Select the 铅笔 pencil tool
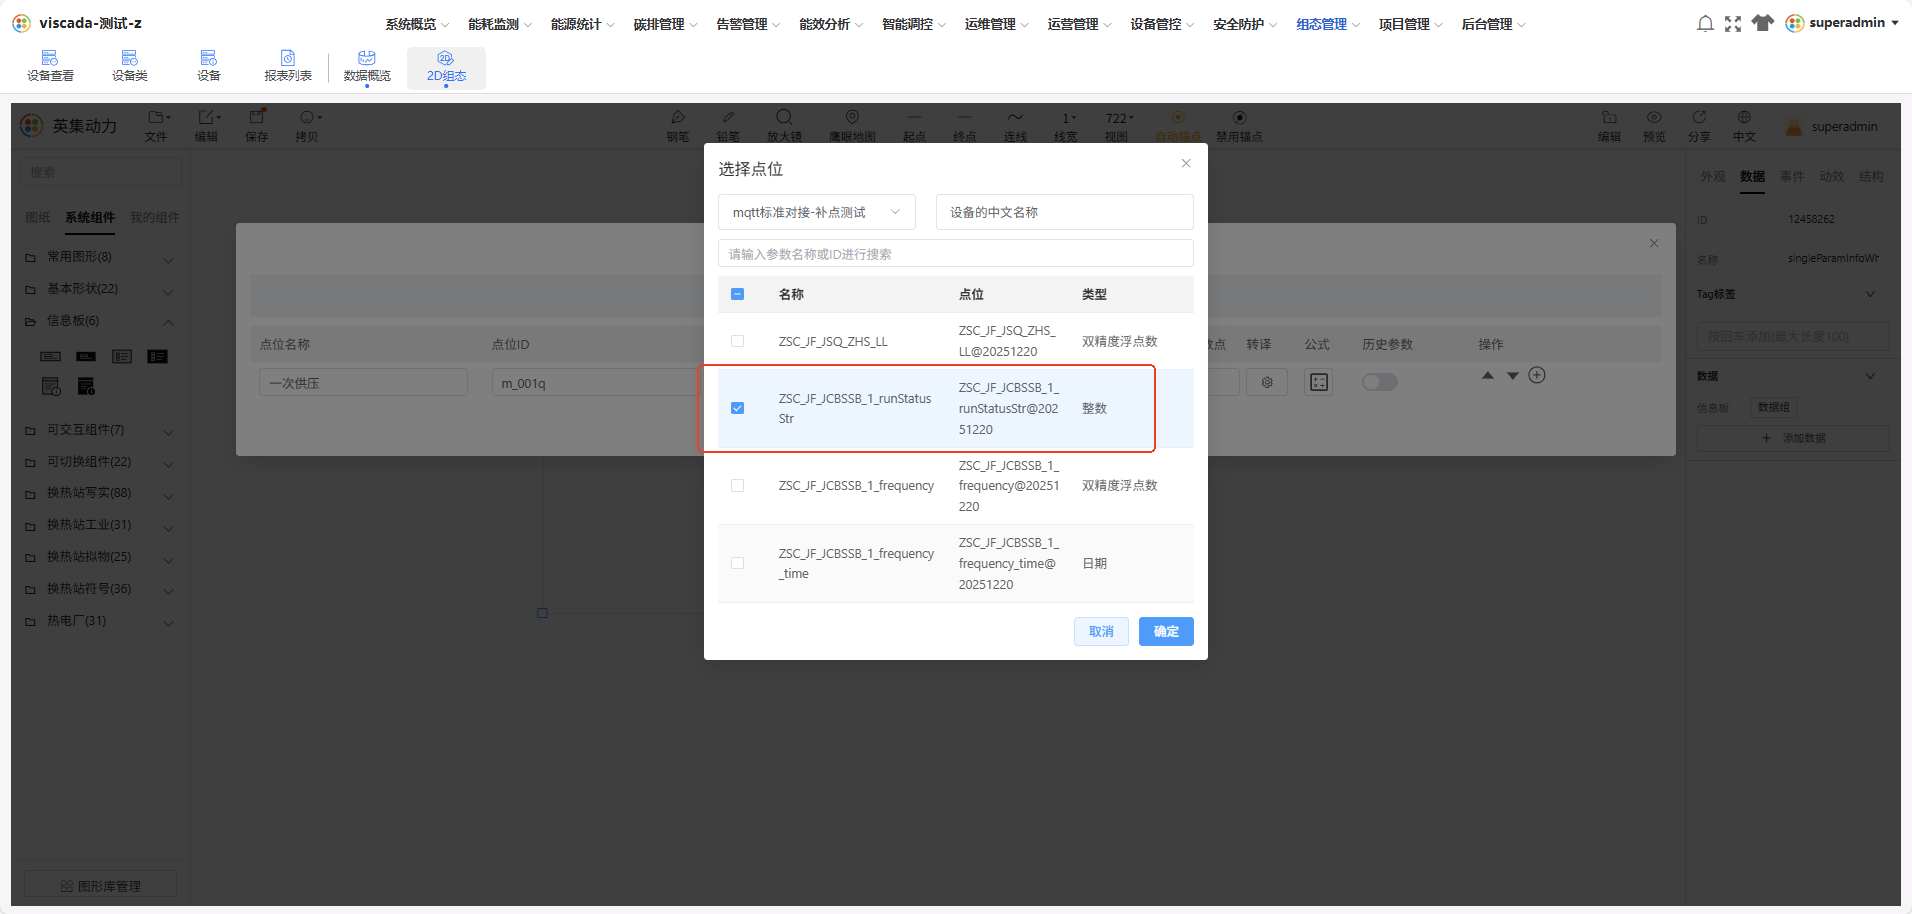The width and height of the screenshot is (1912, 914). pyautogui.click(x=728, y=126)
